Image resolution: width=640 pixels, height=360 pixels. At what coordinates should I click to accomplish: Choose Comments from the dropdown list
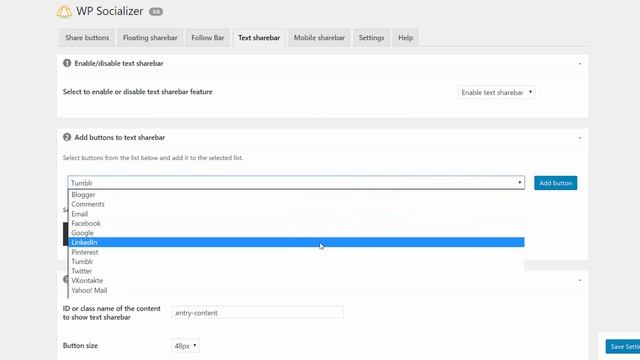pyautogui.click(x=296, y=204)
